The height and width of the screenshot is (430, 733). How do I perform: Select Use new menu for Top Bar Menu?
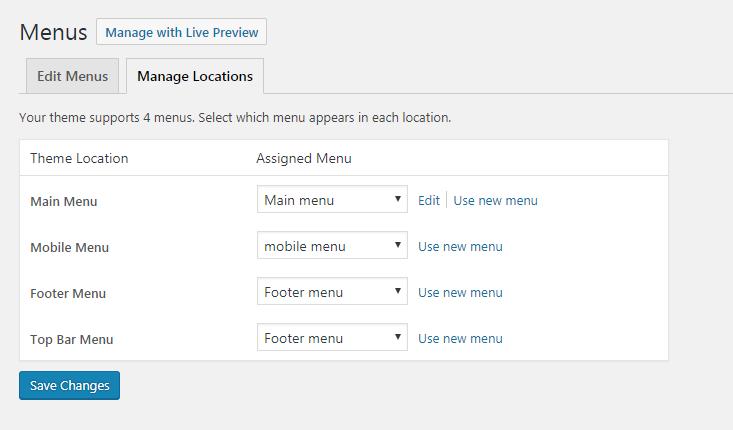[460, 338]
